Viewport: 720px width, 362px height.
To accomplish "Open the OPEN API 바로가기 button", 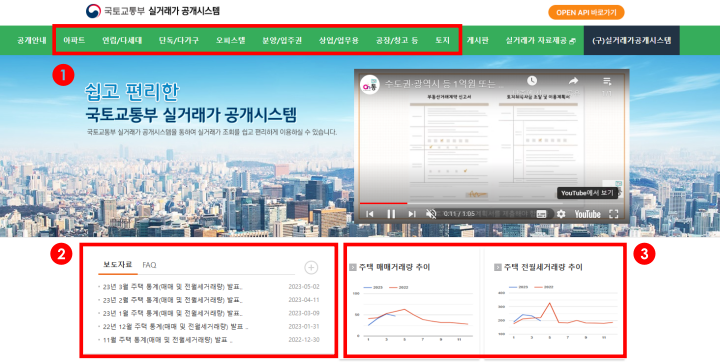I will (586, 12).
